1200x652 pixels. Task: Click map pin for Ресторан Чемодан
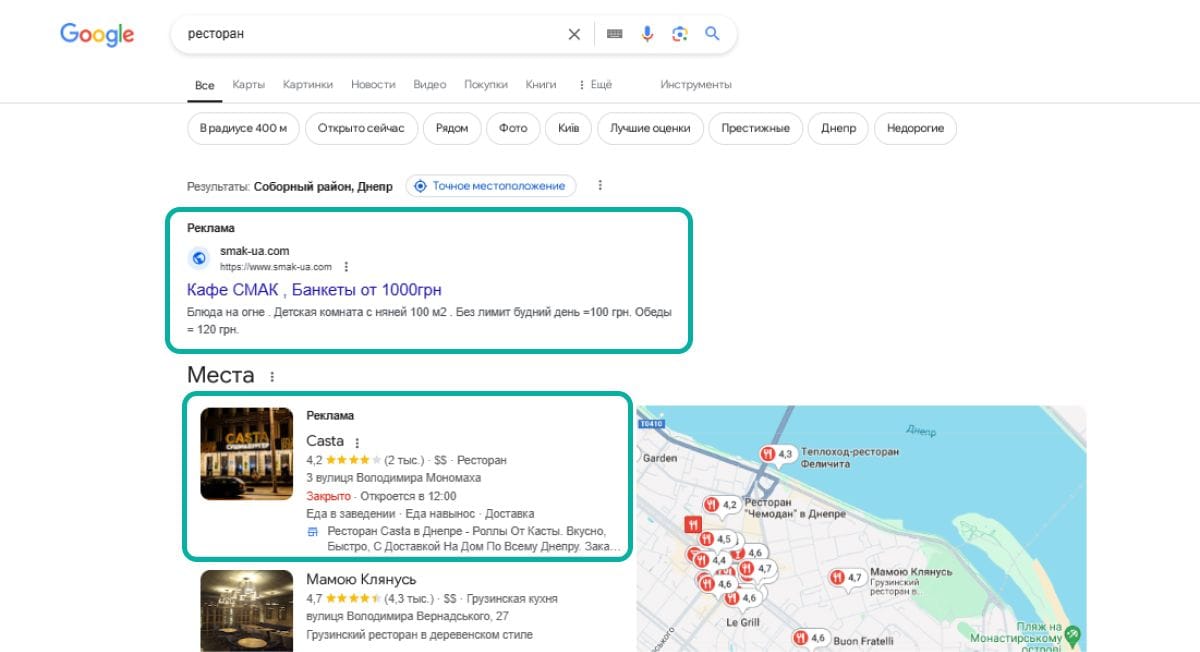point(721,505)
